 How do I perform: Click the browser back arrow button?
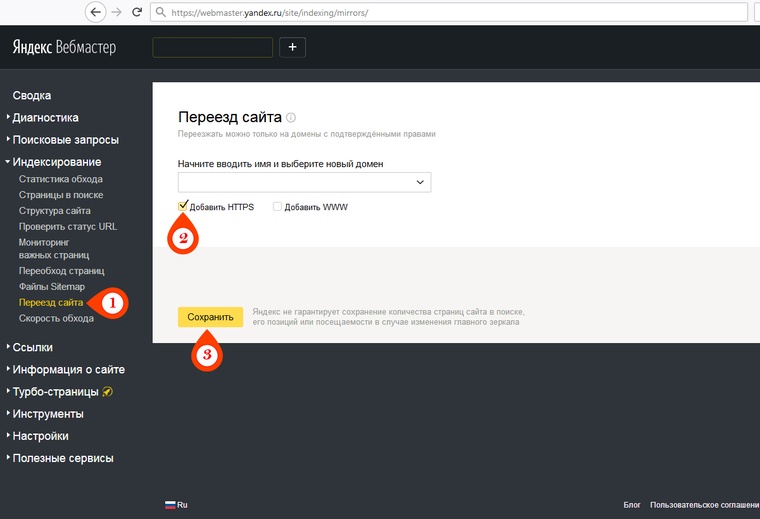tap(96, 12)
